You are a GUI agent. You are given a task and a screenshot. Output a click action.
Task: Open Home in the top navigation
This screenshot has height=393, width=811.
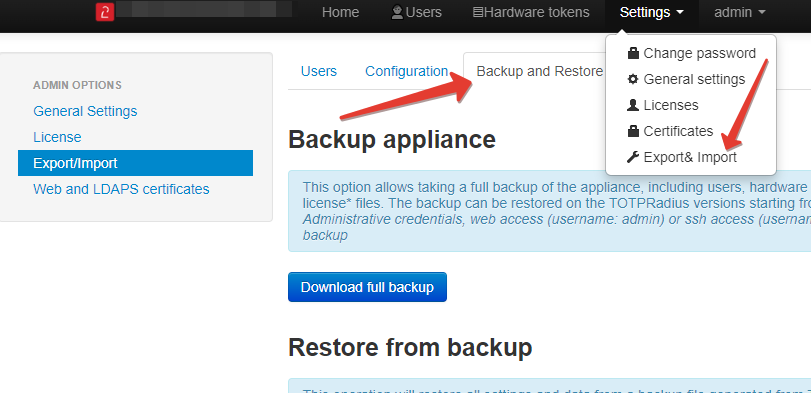click(340, 12)
